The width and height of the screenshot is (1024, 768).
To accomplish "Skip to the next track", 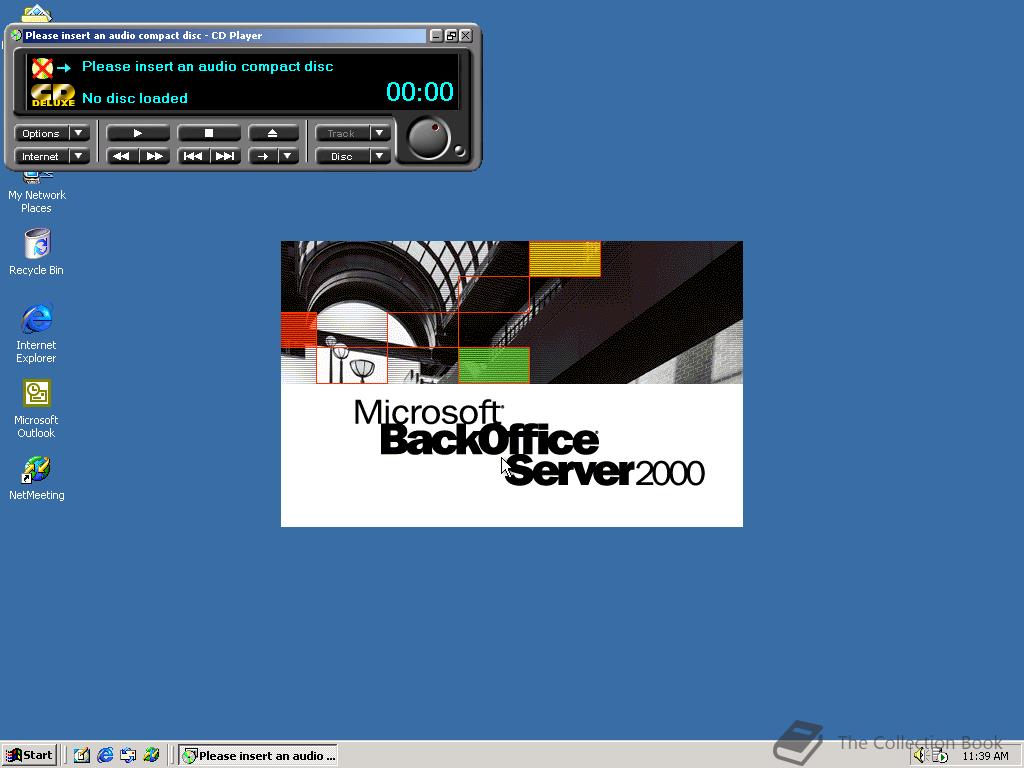I will point(225,156).
